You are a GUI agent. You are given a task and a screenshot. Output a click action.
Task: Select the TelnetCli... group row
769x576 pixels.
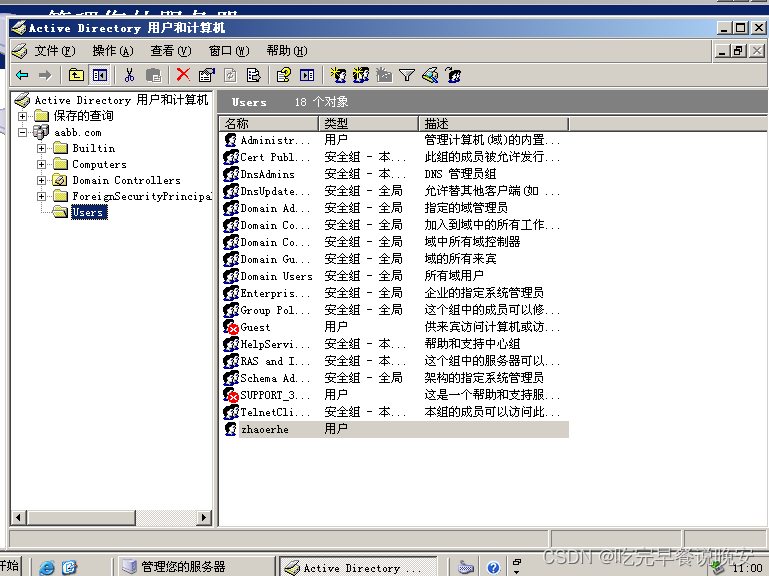pyautogui.click(x=394, y=412)
